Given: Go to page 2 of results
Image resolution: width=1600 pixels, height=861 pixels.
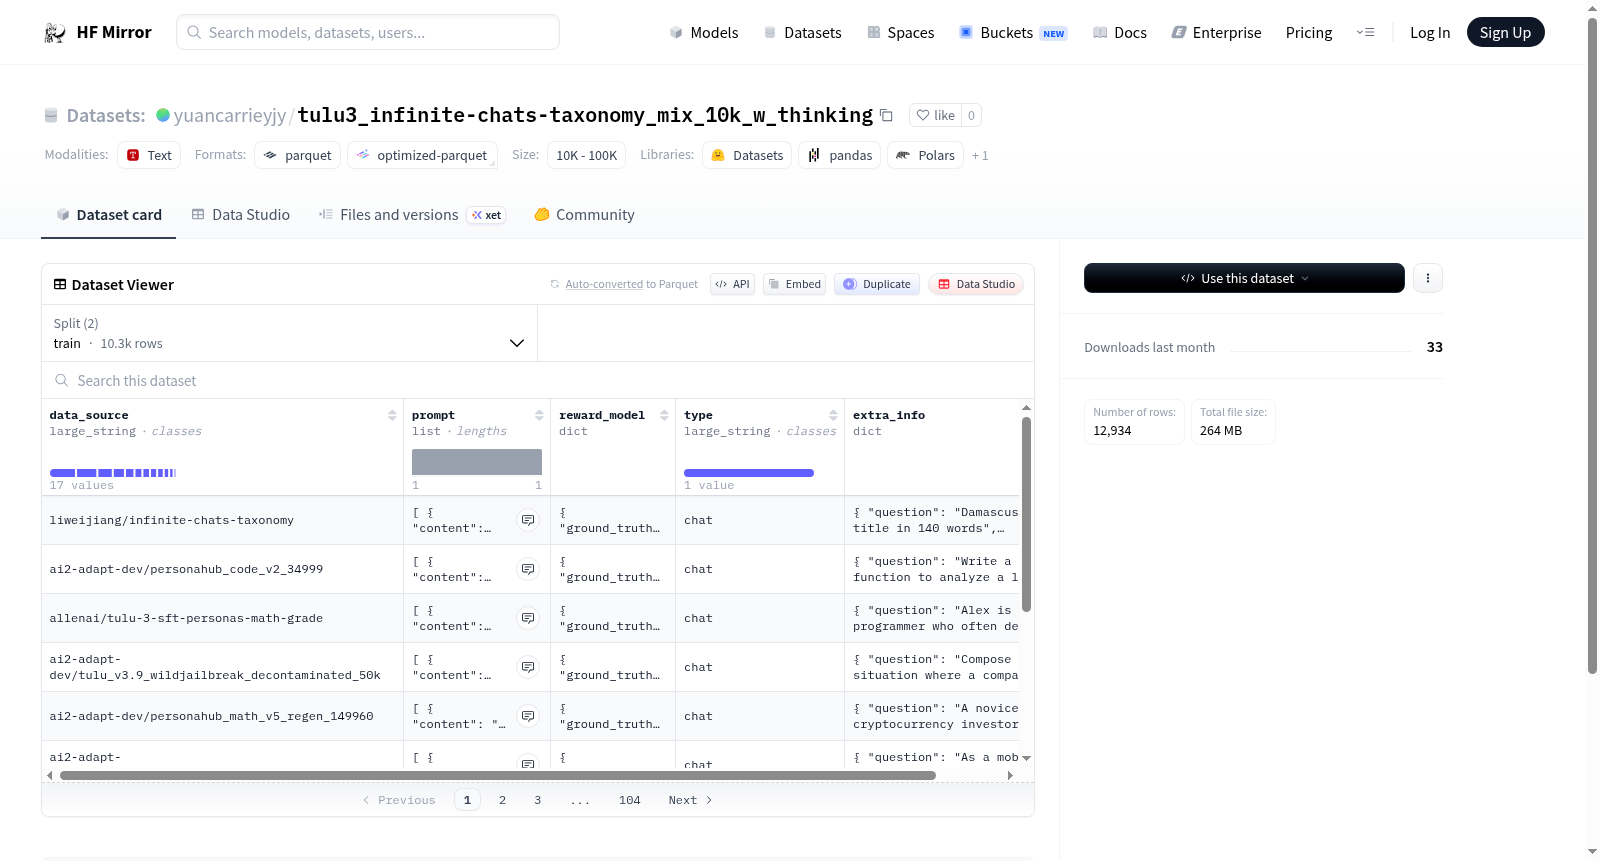Looking at the screenshot, I should point(502,800).
